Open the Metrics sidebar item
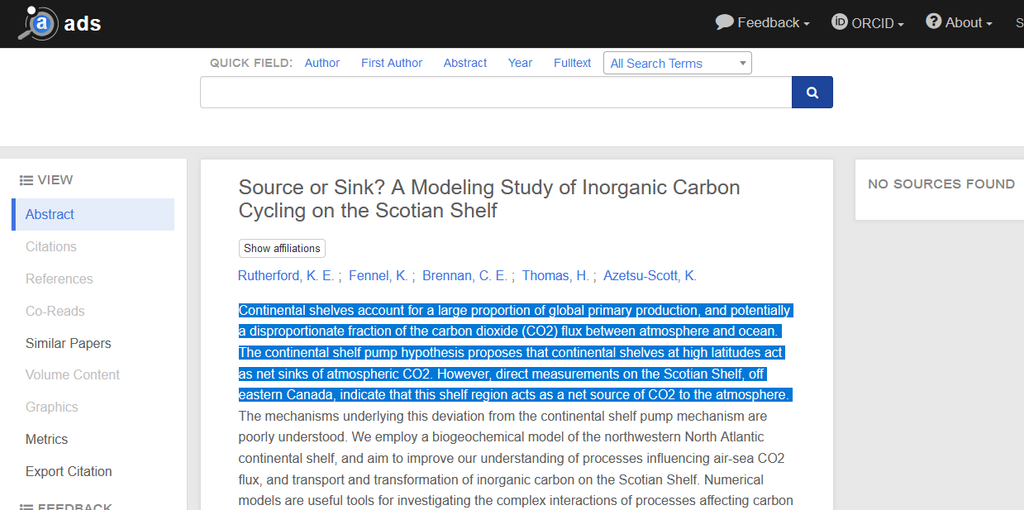The height and width of the screenshot is (510, 1024). pos(47,439)
